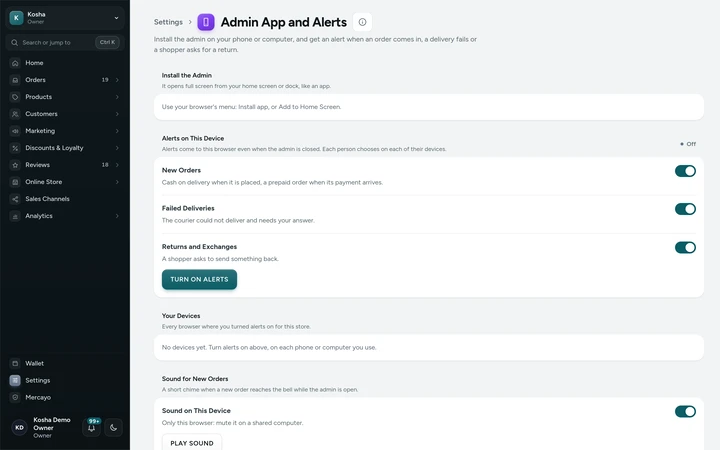The height and width of the screenshot is (450, 720).
Task: Click the Home icon in sidebar
Action: click(15, 63)
